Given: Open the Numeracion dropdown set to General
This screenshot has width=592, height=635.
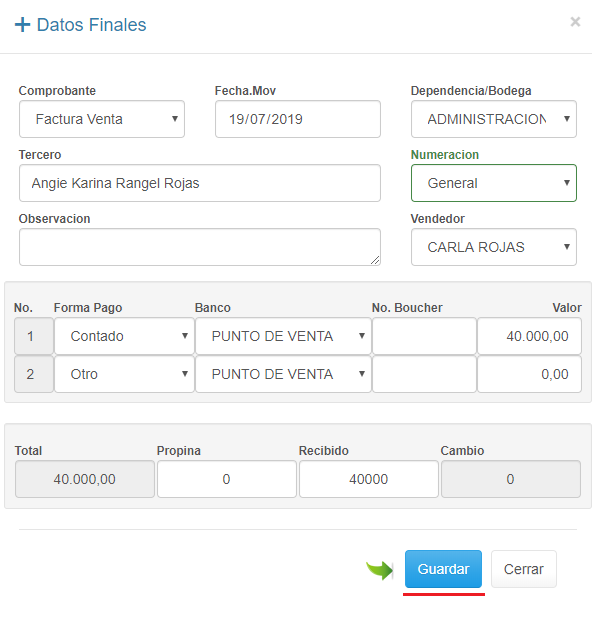Looking at the screenshot, I should [x=494, y=183].
